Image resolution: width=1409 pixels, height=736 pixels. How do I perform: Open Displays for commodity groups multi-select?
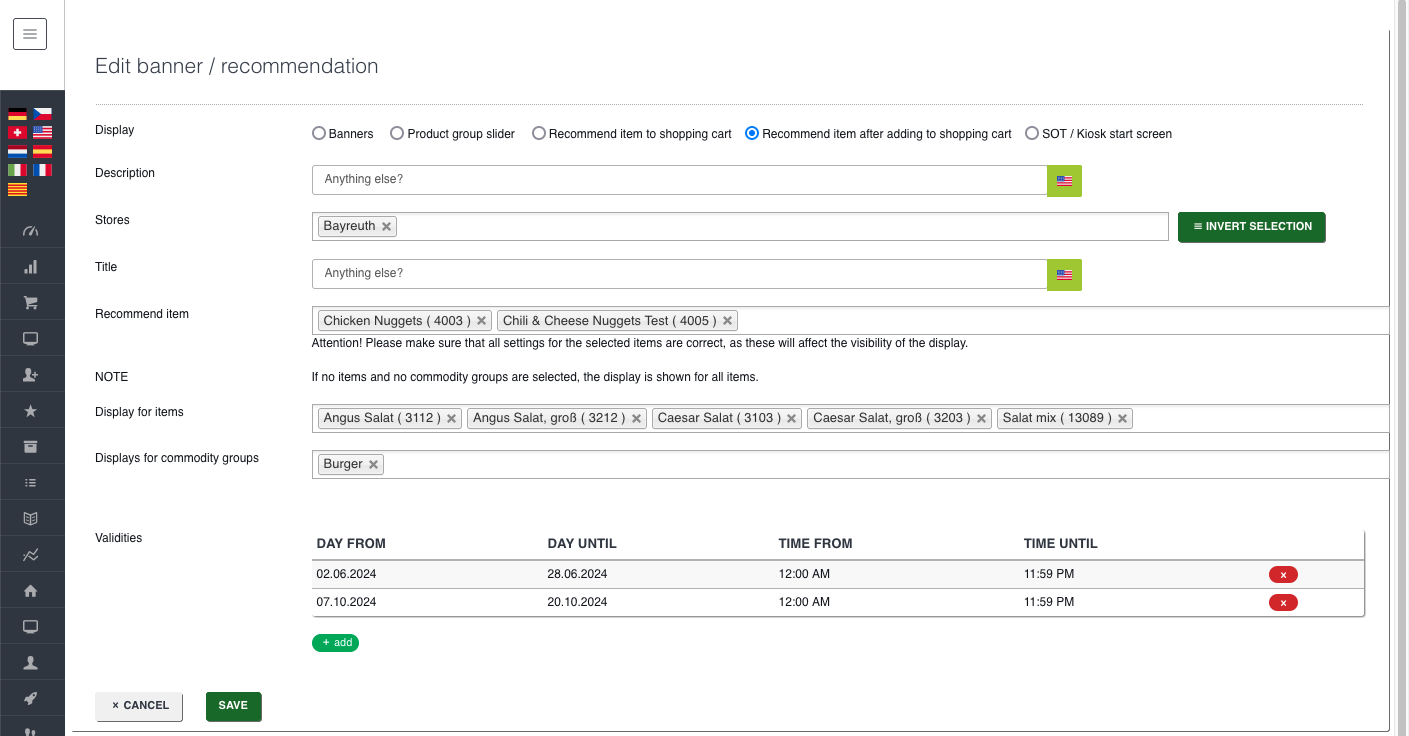(x=851, y=464)
